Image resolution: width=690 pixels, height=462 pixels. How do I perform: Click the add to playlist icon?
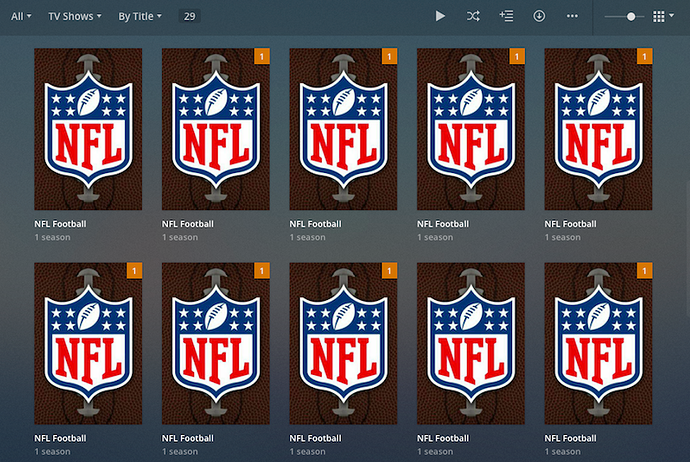tap(506, 16)
